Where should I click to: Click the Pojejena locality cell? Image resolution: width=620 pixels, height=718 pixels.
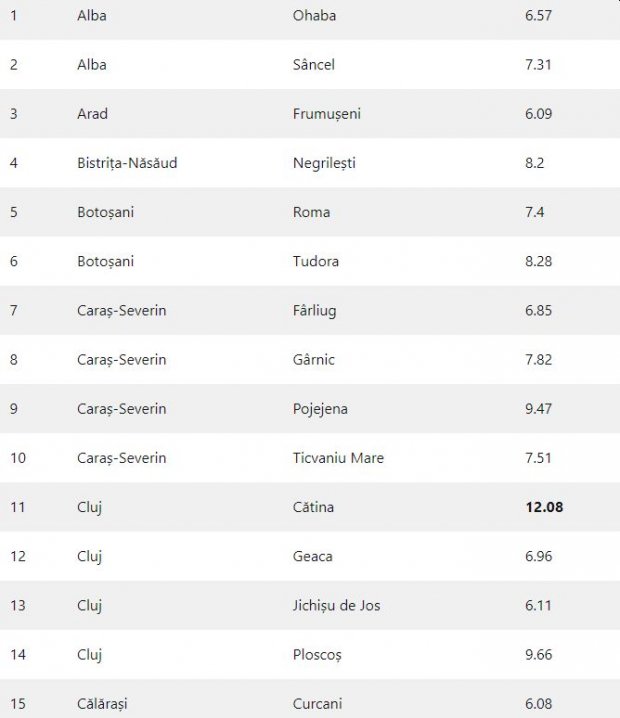(x=320, y=409)
